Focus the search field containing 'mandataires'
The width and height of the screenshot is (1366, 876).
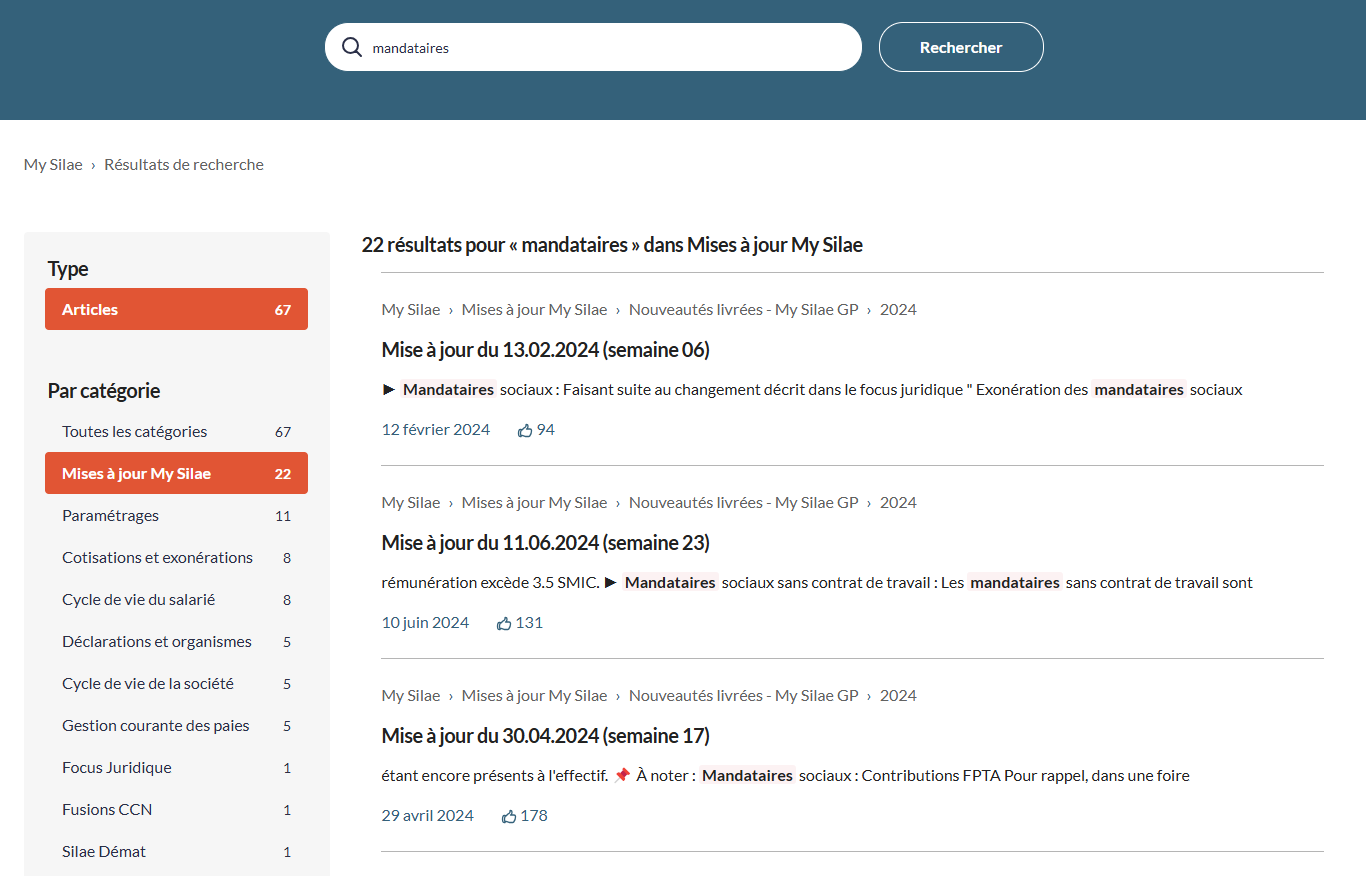point(593,47)
